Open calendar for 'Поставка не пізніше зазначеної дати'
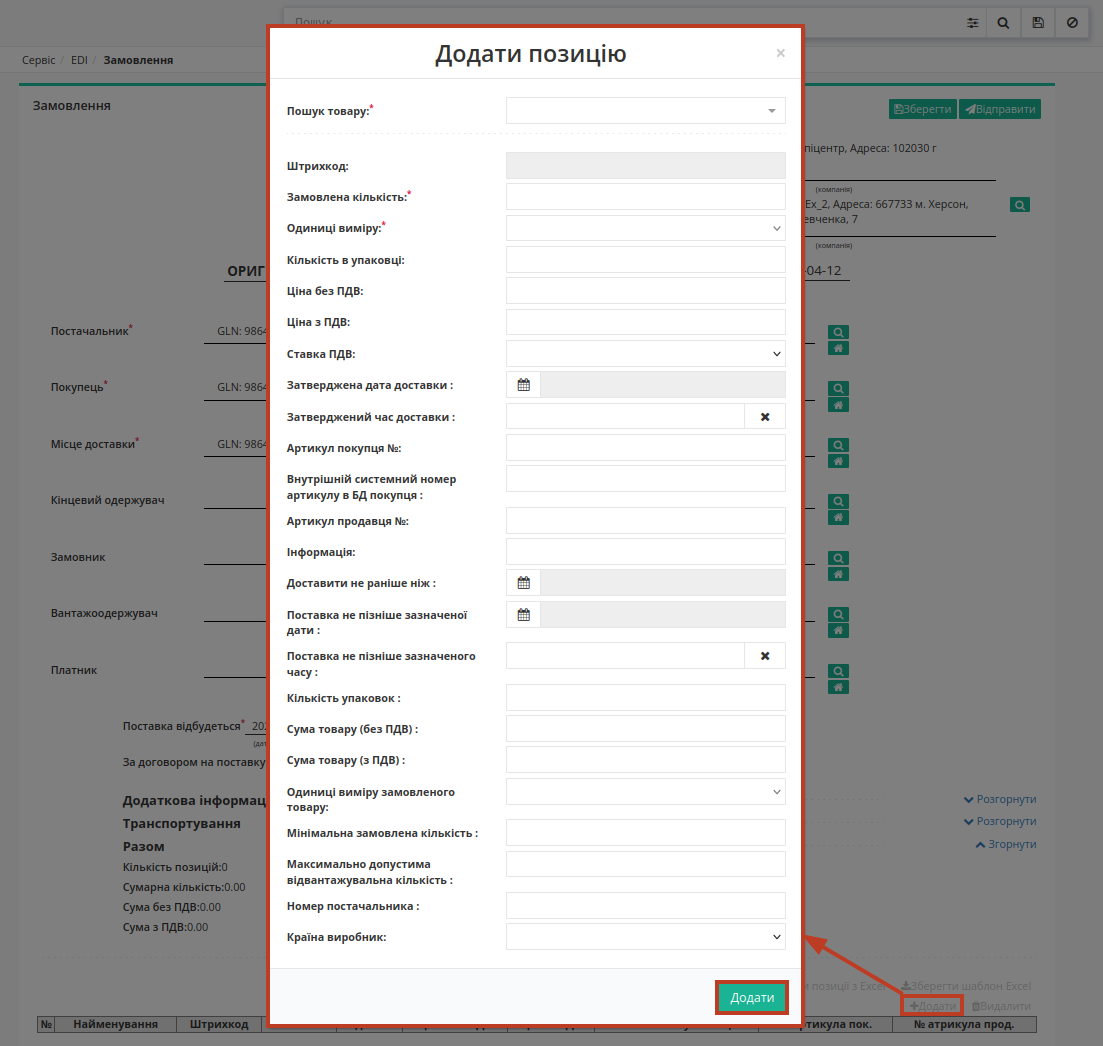Viewport: 1103px width, 1046px height. click(523, 615)
